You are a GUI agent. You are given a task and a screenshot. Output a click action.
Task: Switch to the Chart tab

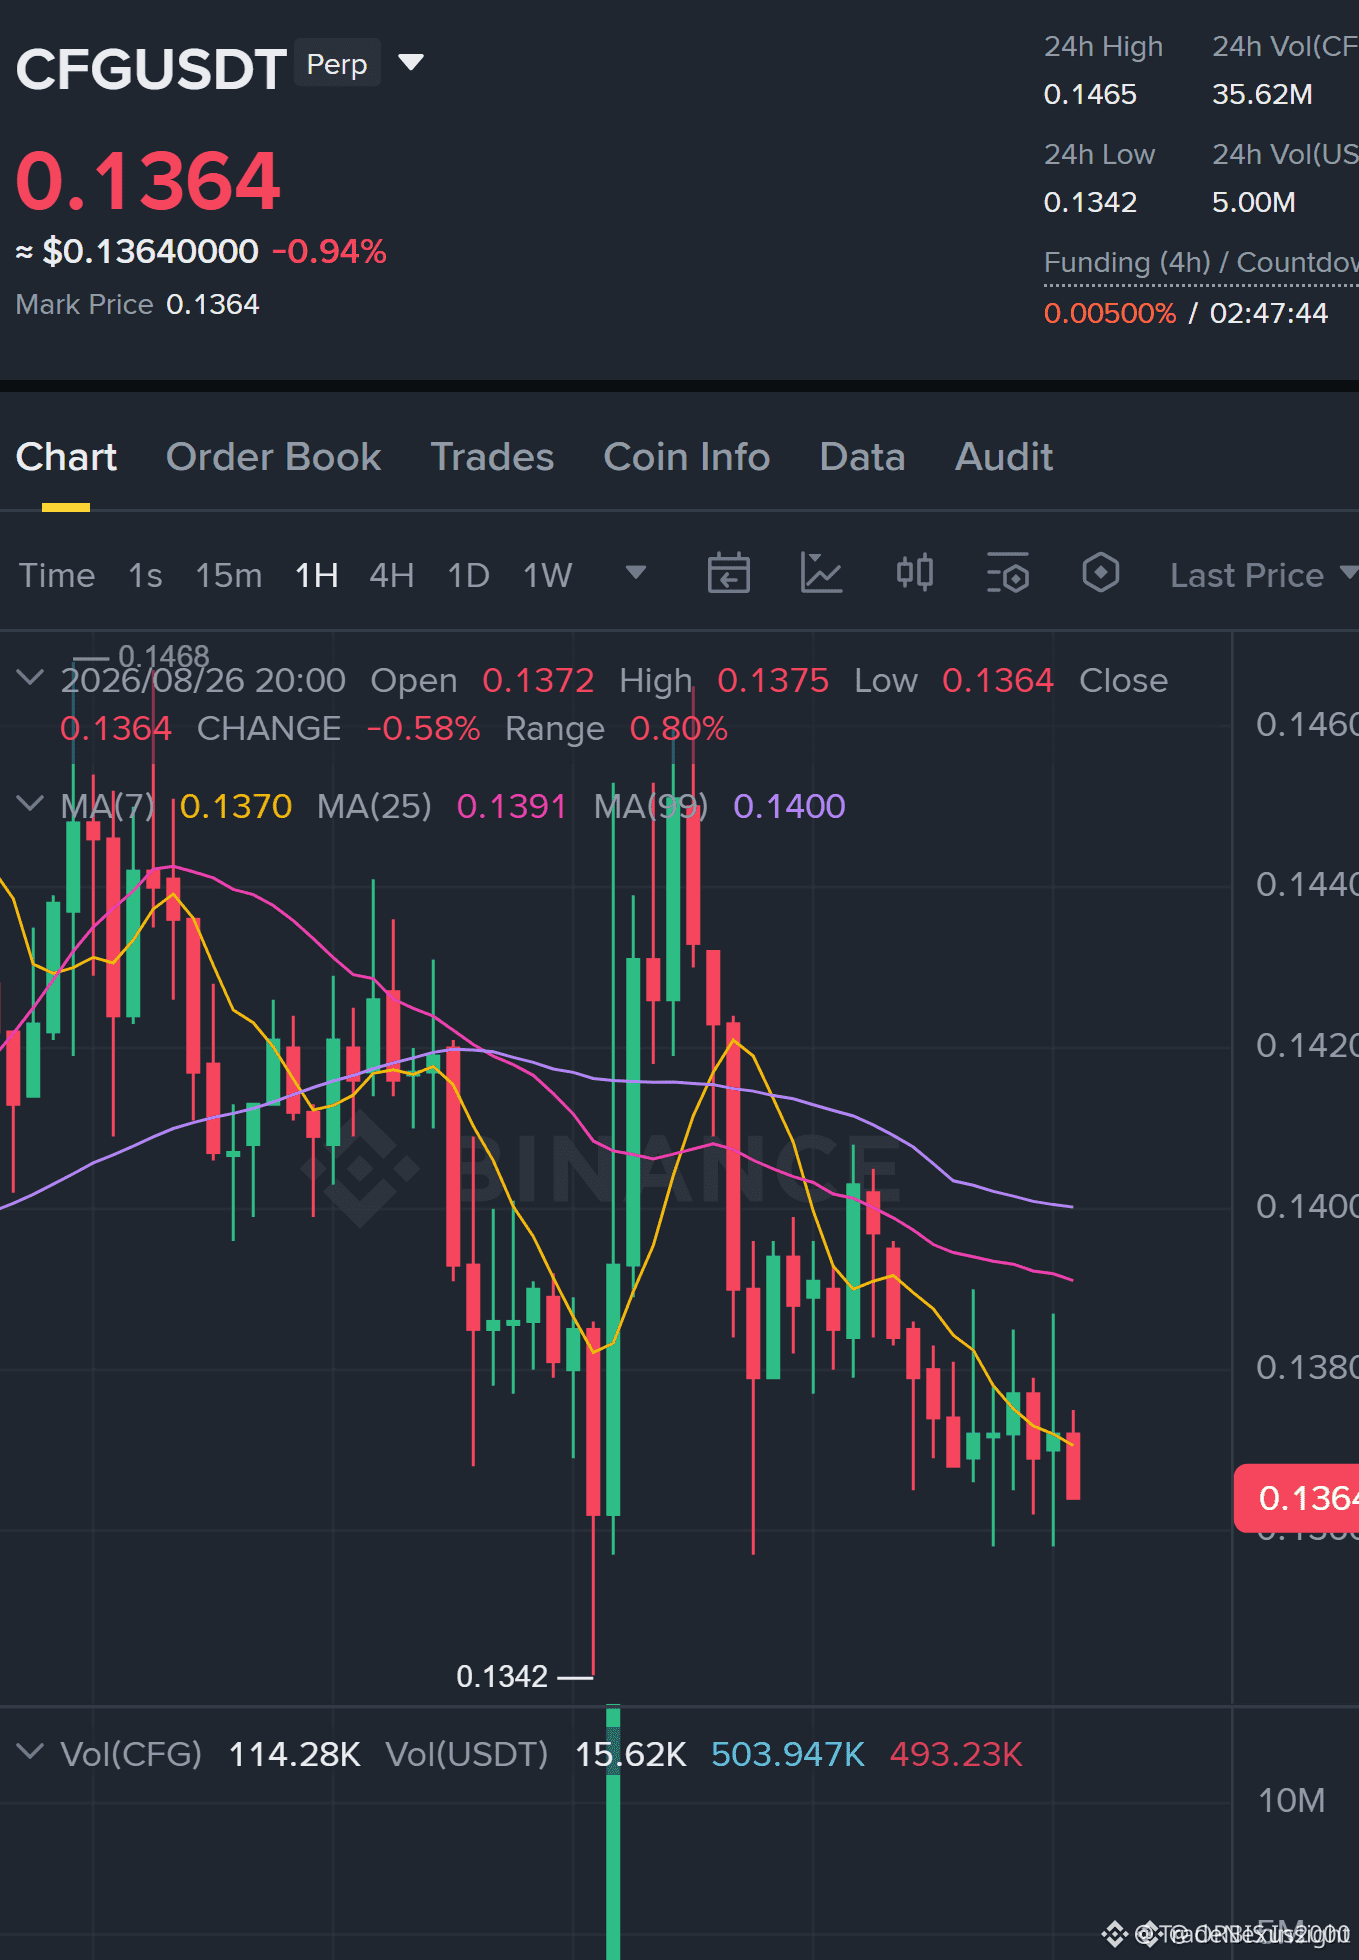66,457
